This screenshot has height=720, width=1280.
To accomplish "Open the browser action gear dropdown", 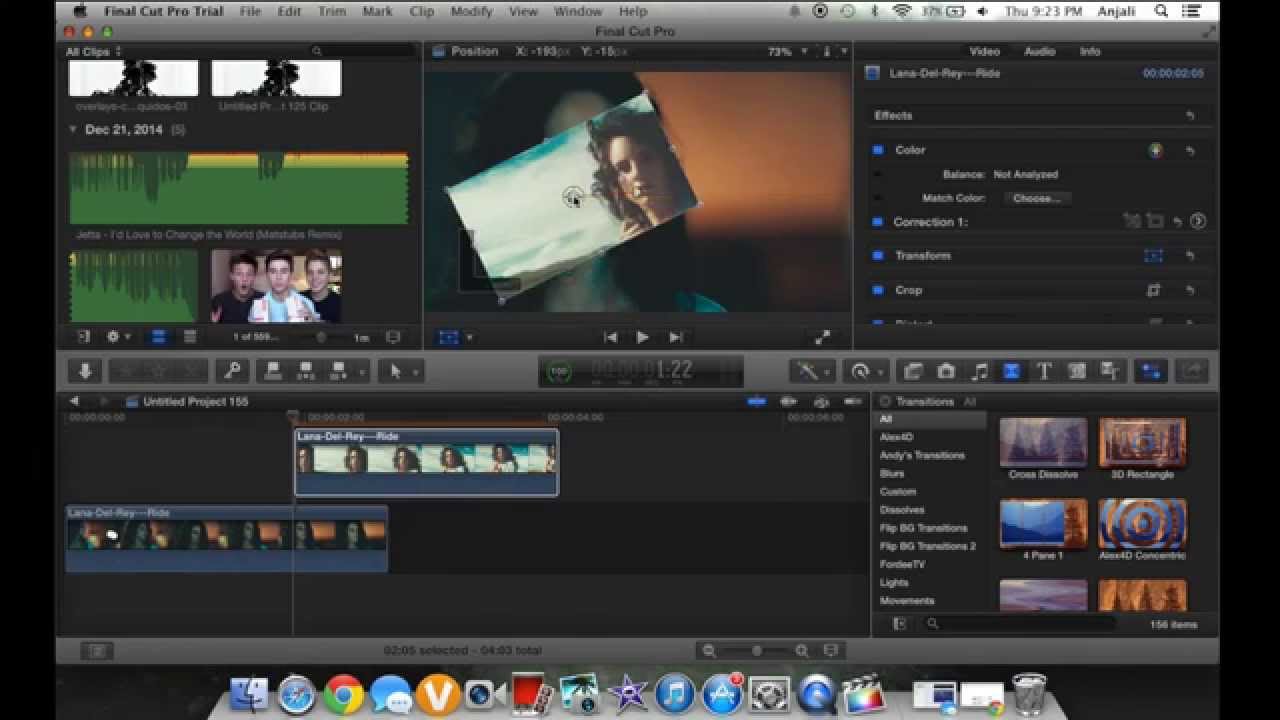I will pyautogui.click(x=119, y=337).
